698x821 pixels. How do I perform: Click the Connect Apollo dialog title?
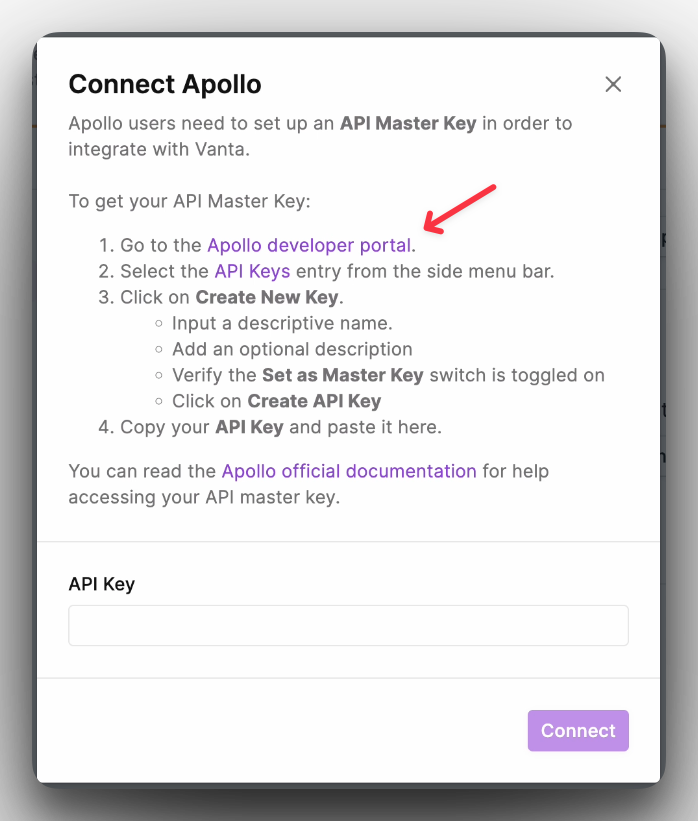point(165,84)
